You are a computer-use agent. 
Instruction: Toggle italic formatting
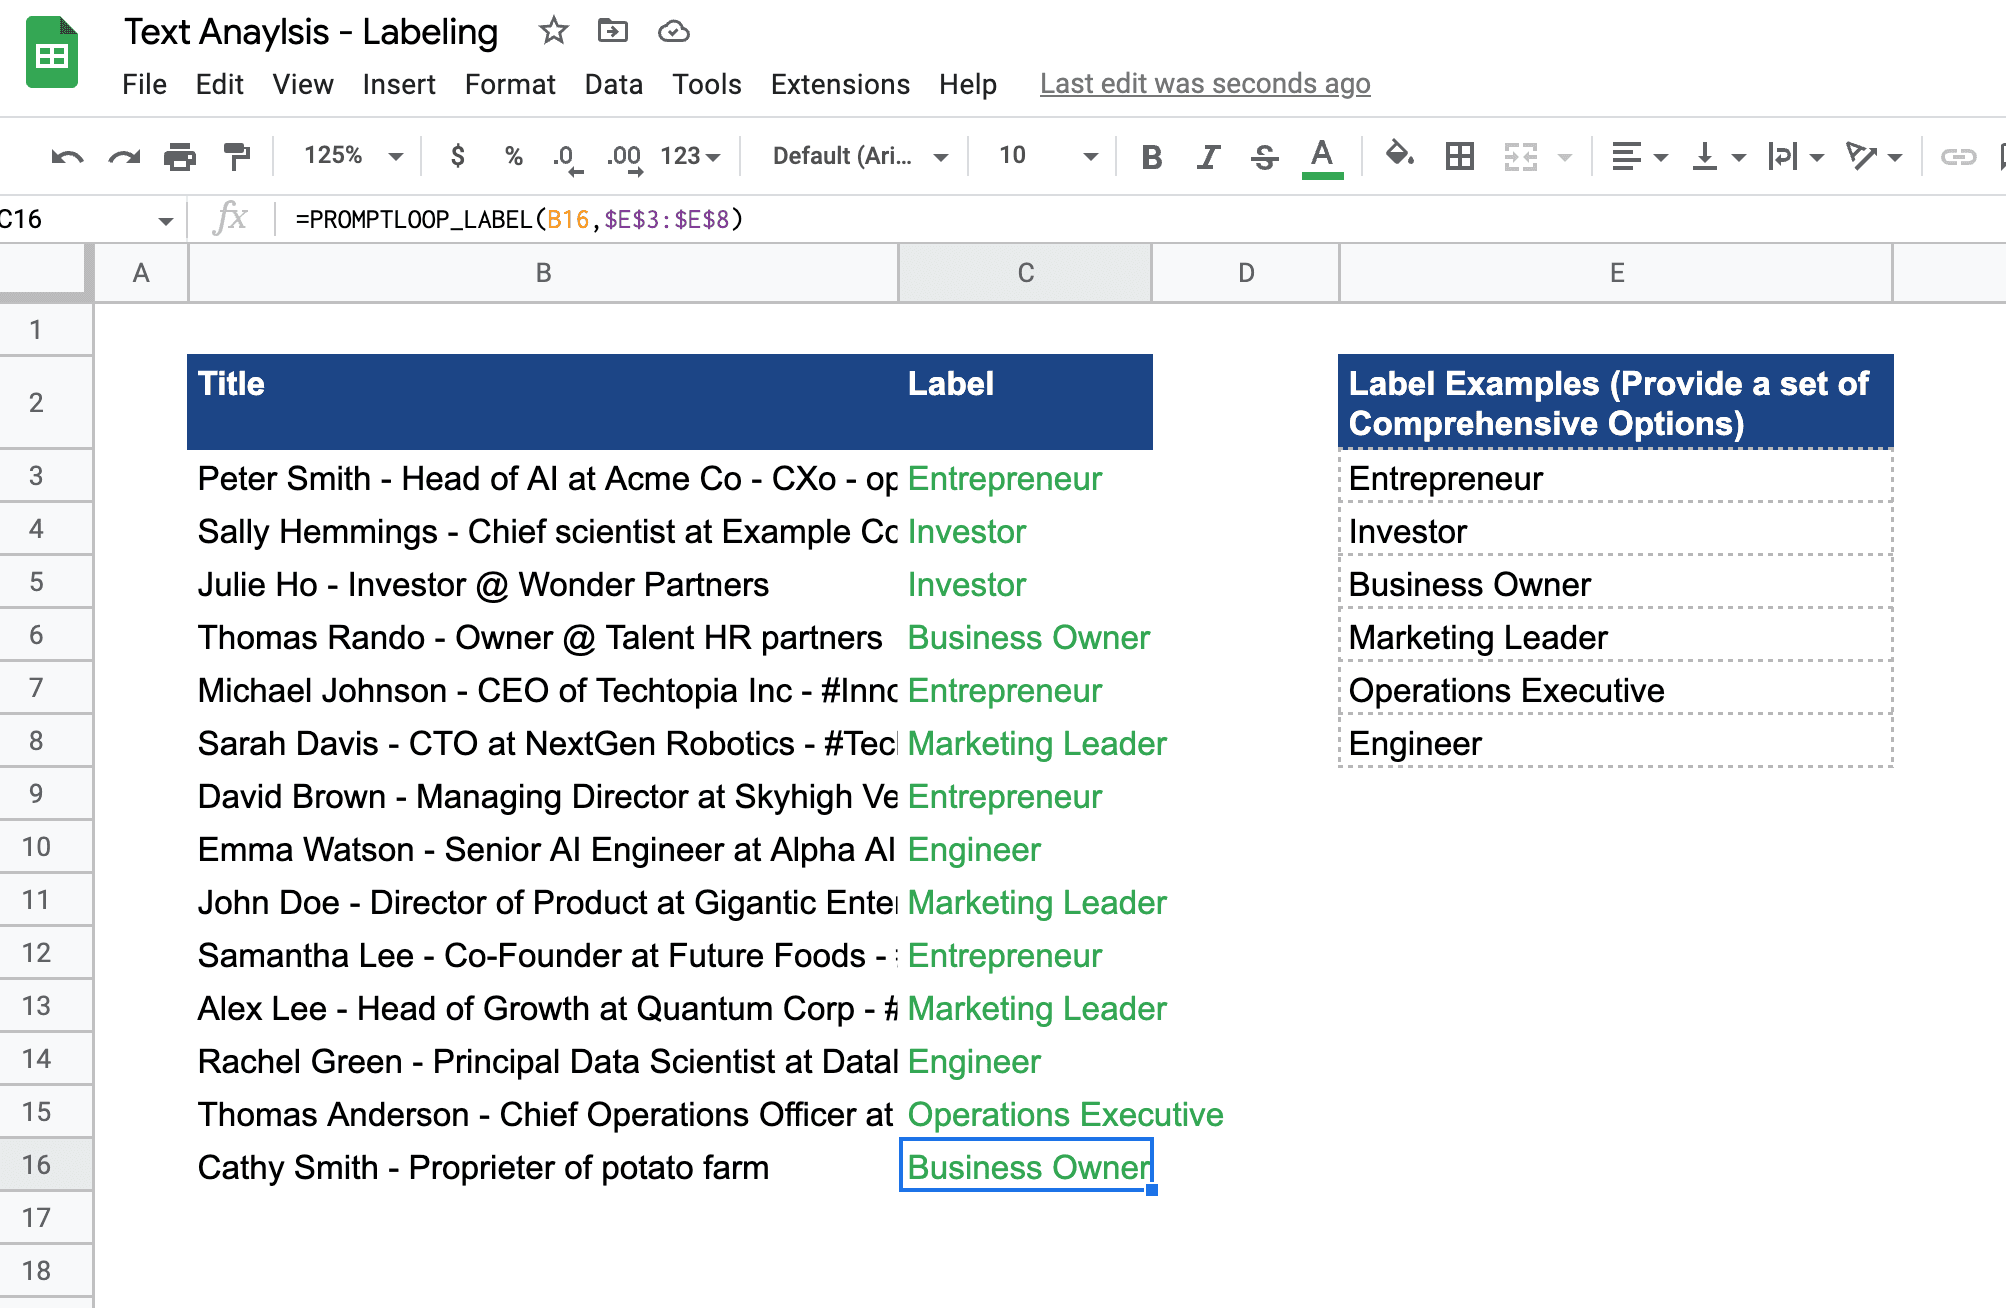coord(1208,156)
